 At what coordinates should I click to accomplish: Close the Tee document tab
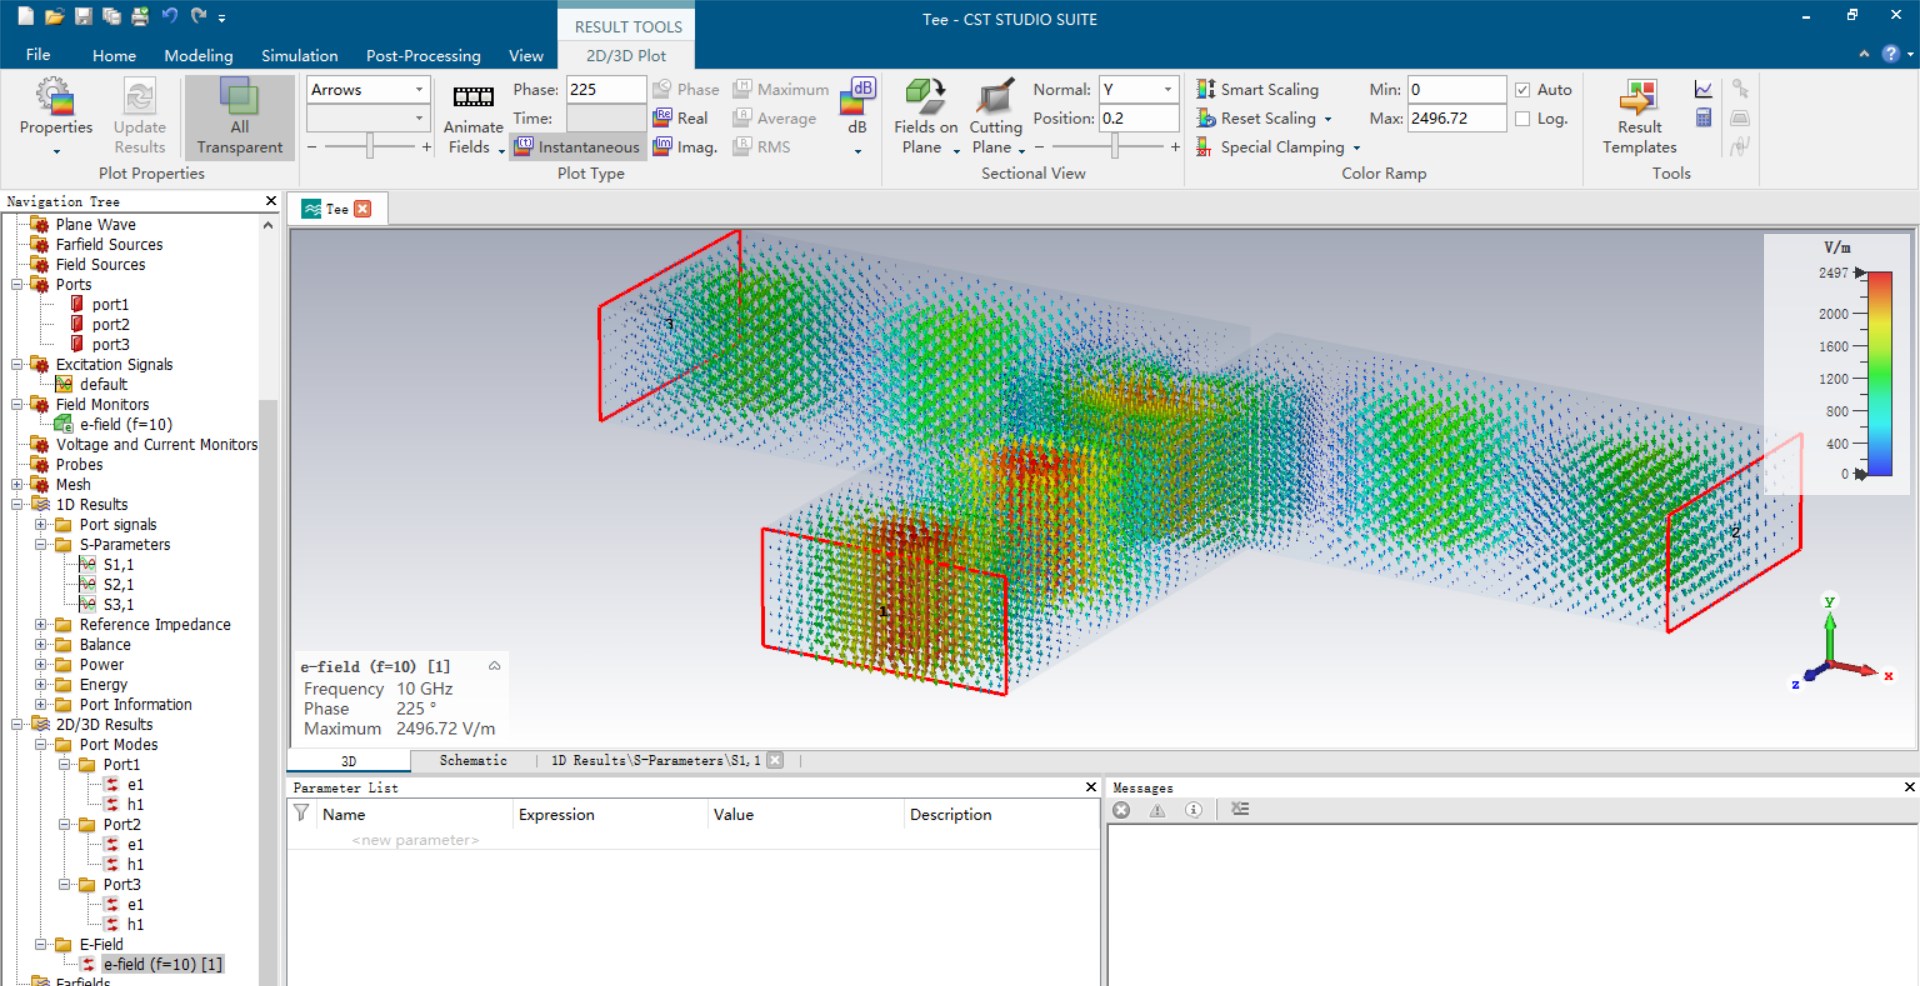click(363, 209)
